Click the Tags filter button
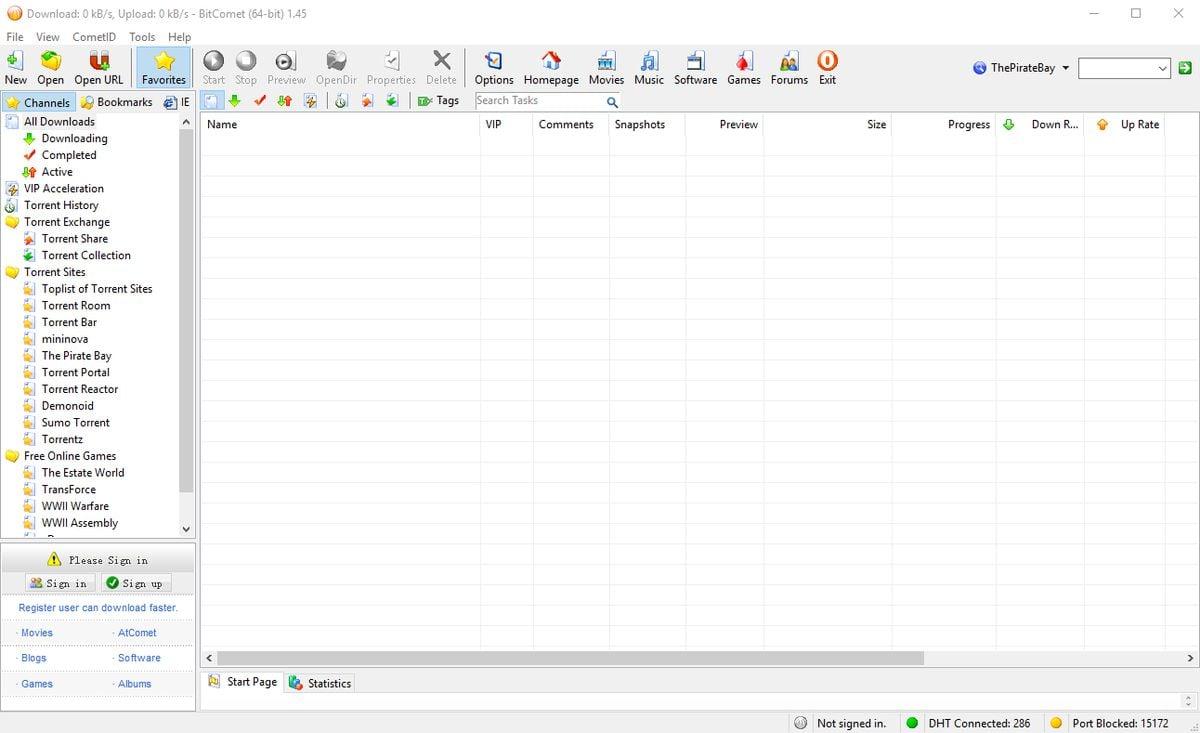The width and height of the screenshot is (1200, 733). click(x=438, y=101)
